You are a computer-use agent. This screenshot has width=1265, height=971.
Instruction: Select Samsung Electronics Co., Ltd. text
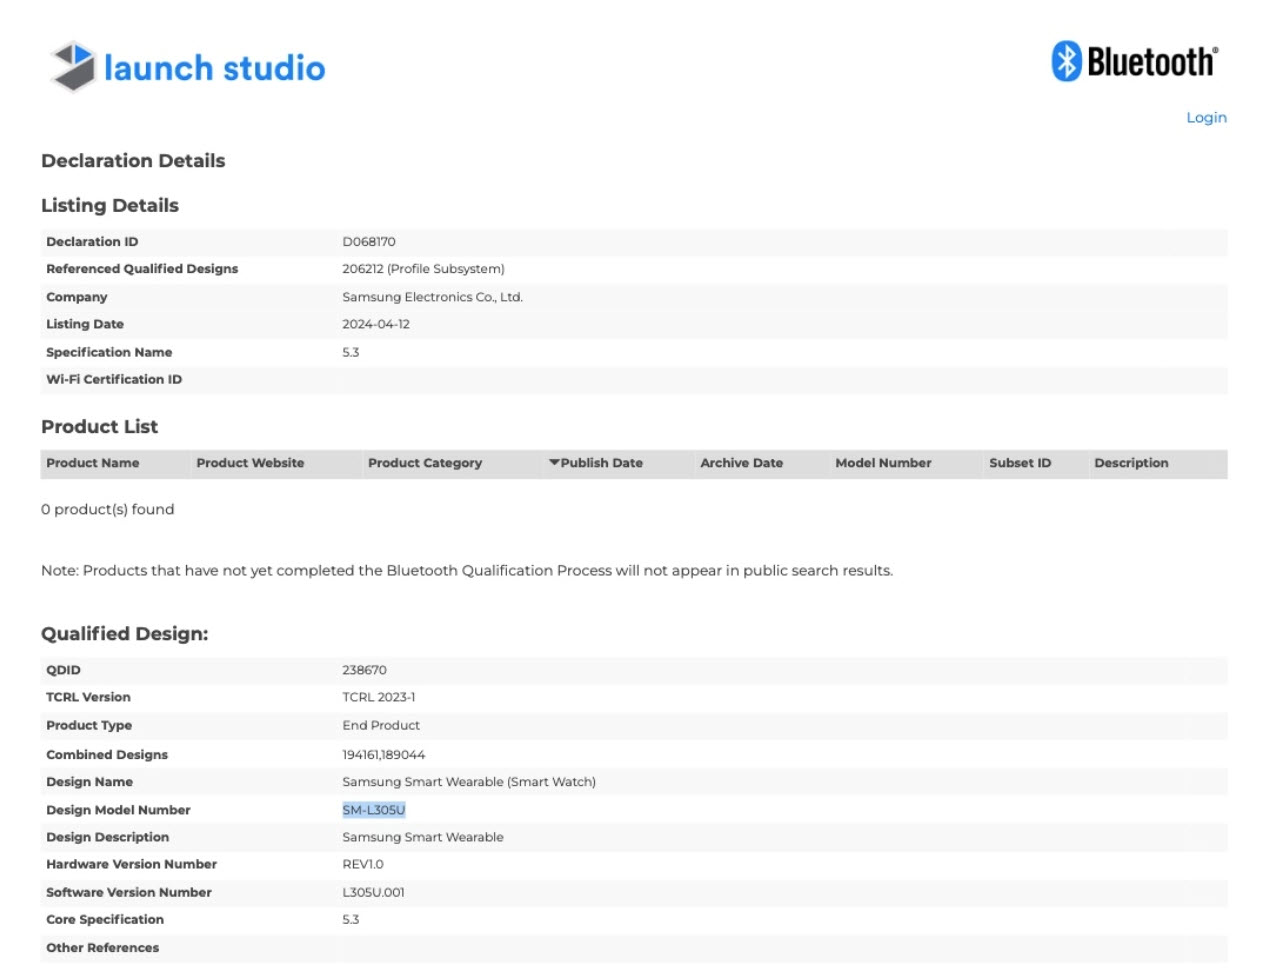click(x=432, y=297)
